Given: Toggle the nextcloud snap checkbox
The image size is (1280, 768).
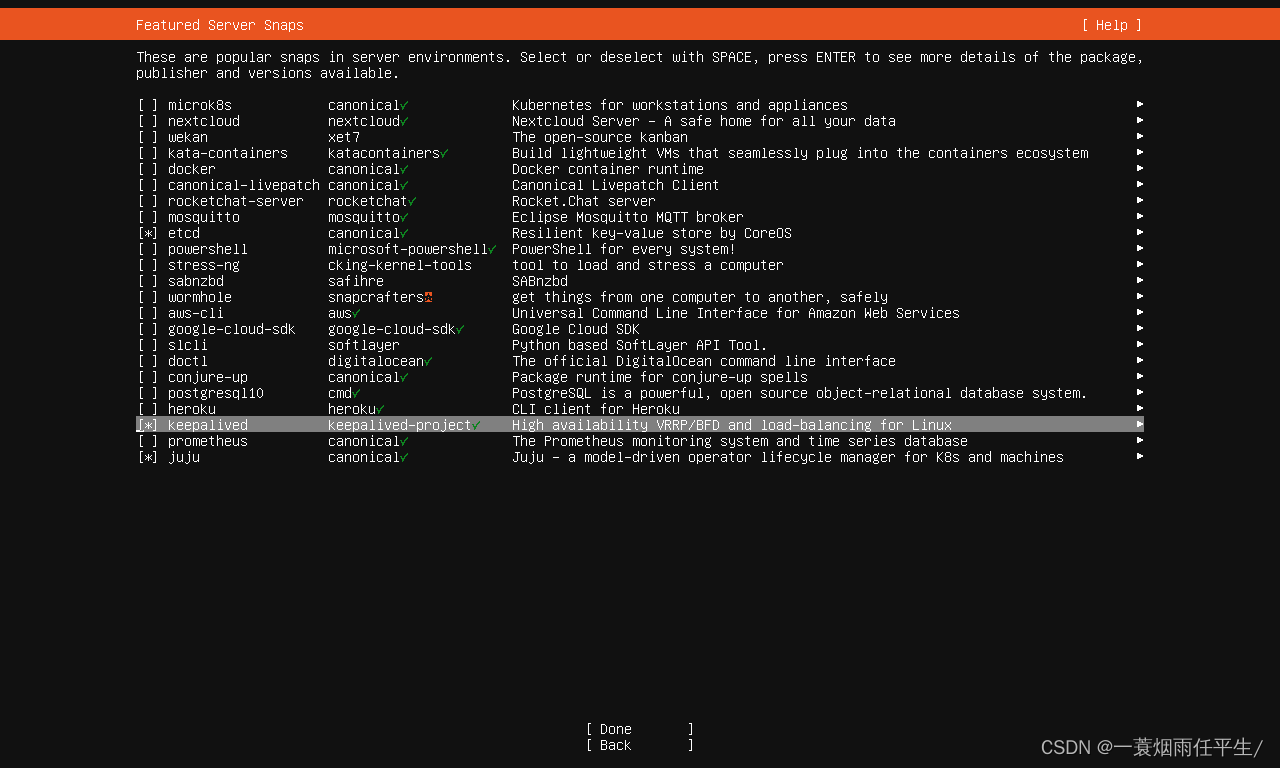Looking at the screenshot, I should point(148,121).
